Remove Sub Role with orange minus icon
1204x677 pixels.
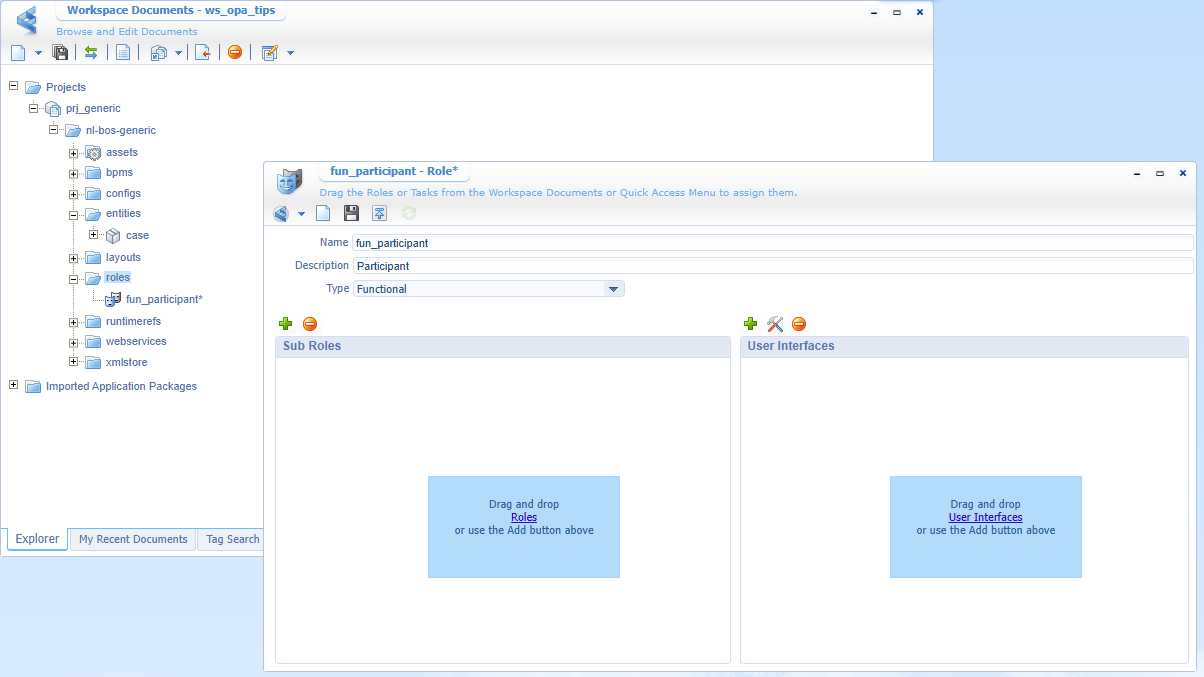[310, 324]
